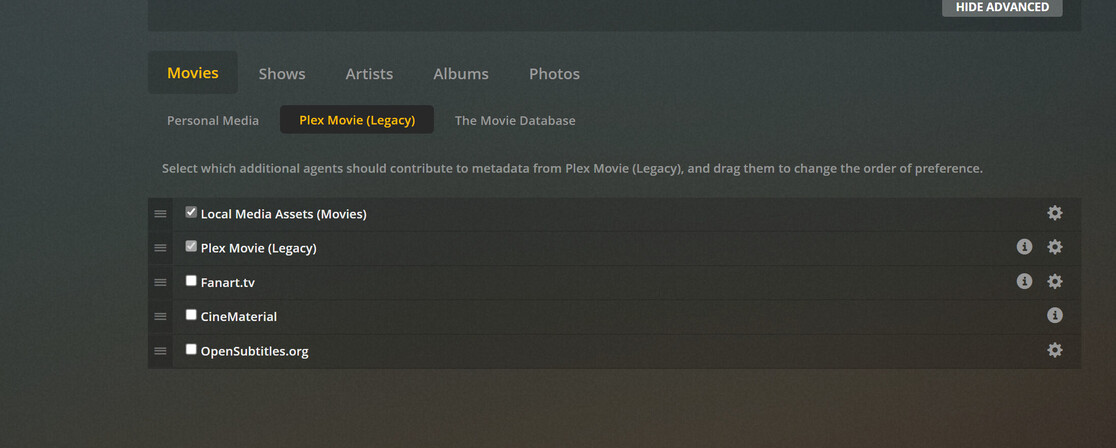The height and width of the screenshot is (448, 1116).
Task: Grab drag handle of Fanart.tv row
Action: point(160,282)
